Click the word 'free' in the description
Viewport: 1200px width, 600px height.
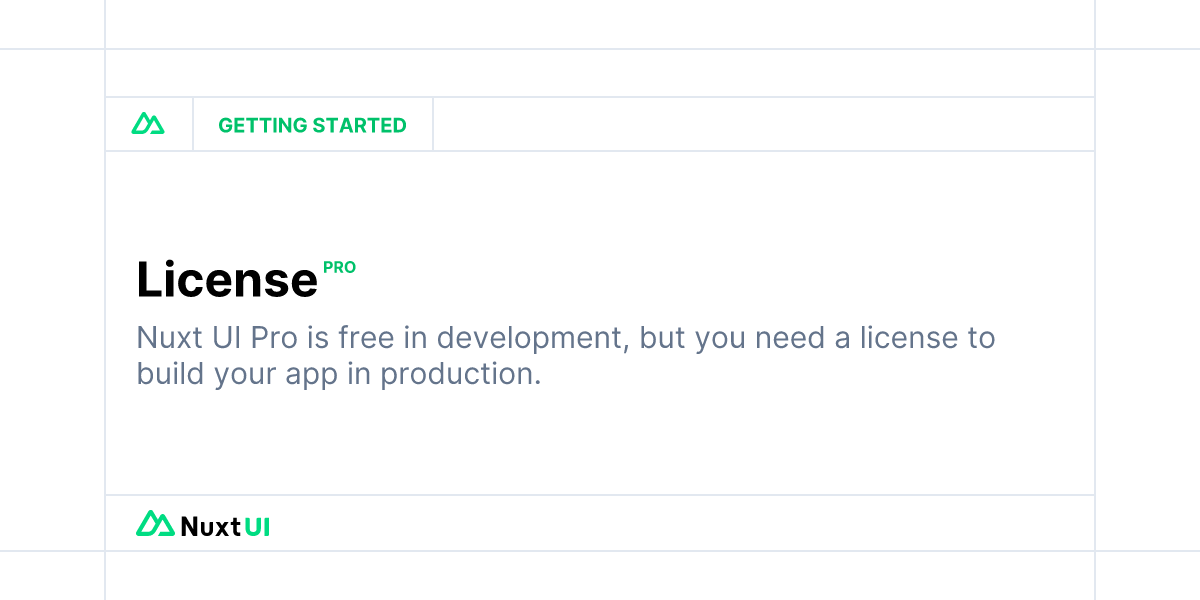coord(369,338)
